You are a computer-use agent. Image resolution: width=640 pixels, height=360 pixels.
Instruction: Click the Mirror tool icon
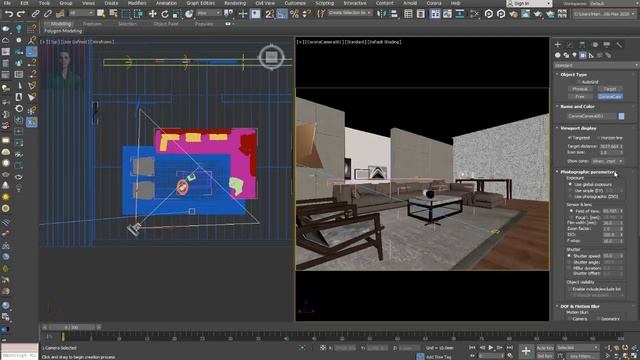[382, 14]
